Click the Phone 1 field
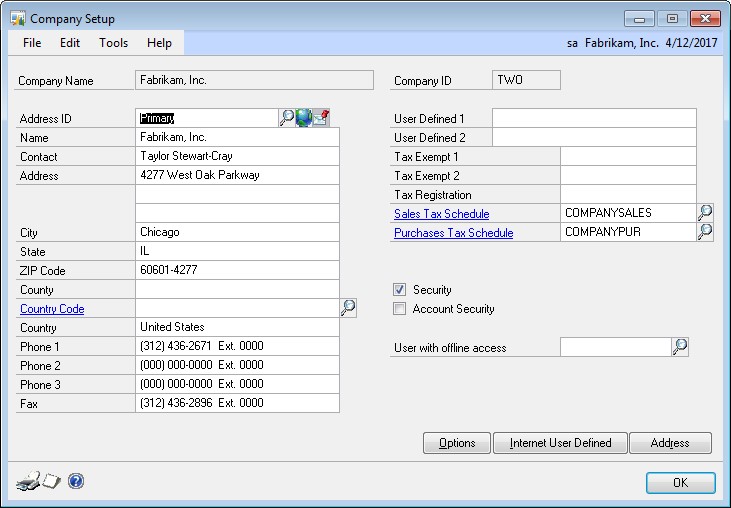The width and height of the screenshot is (731, 508). [237, 346]
